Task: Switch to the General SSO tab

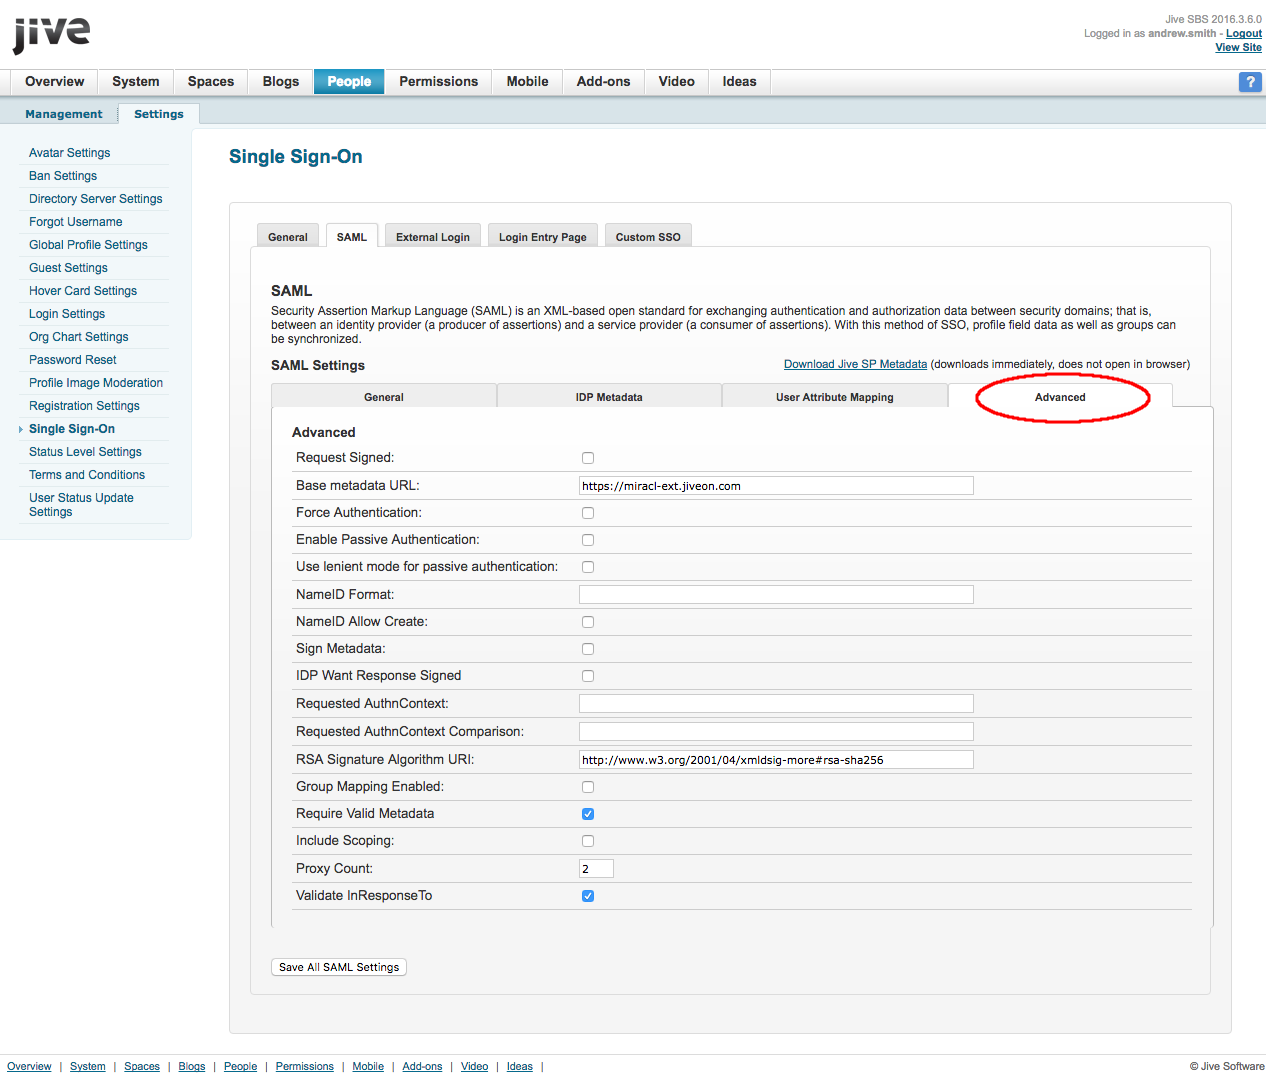Action: [x=288, y=236]
